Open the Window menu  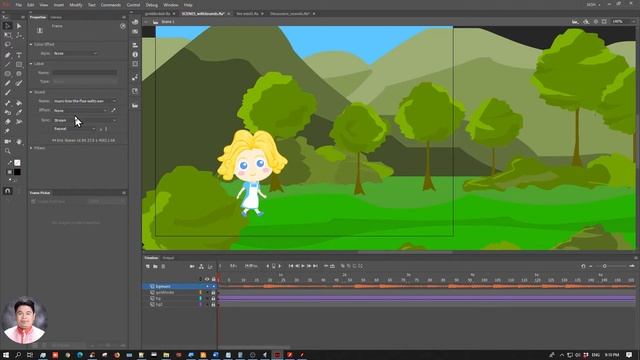pyautogui.click(x=171, y=5)
